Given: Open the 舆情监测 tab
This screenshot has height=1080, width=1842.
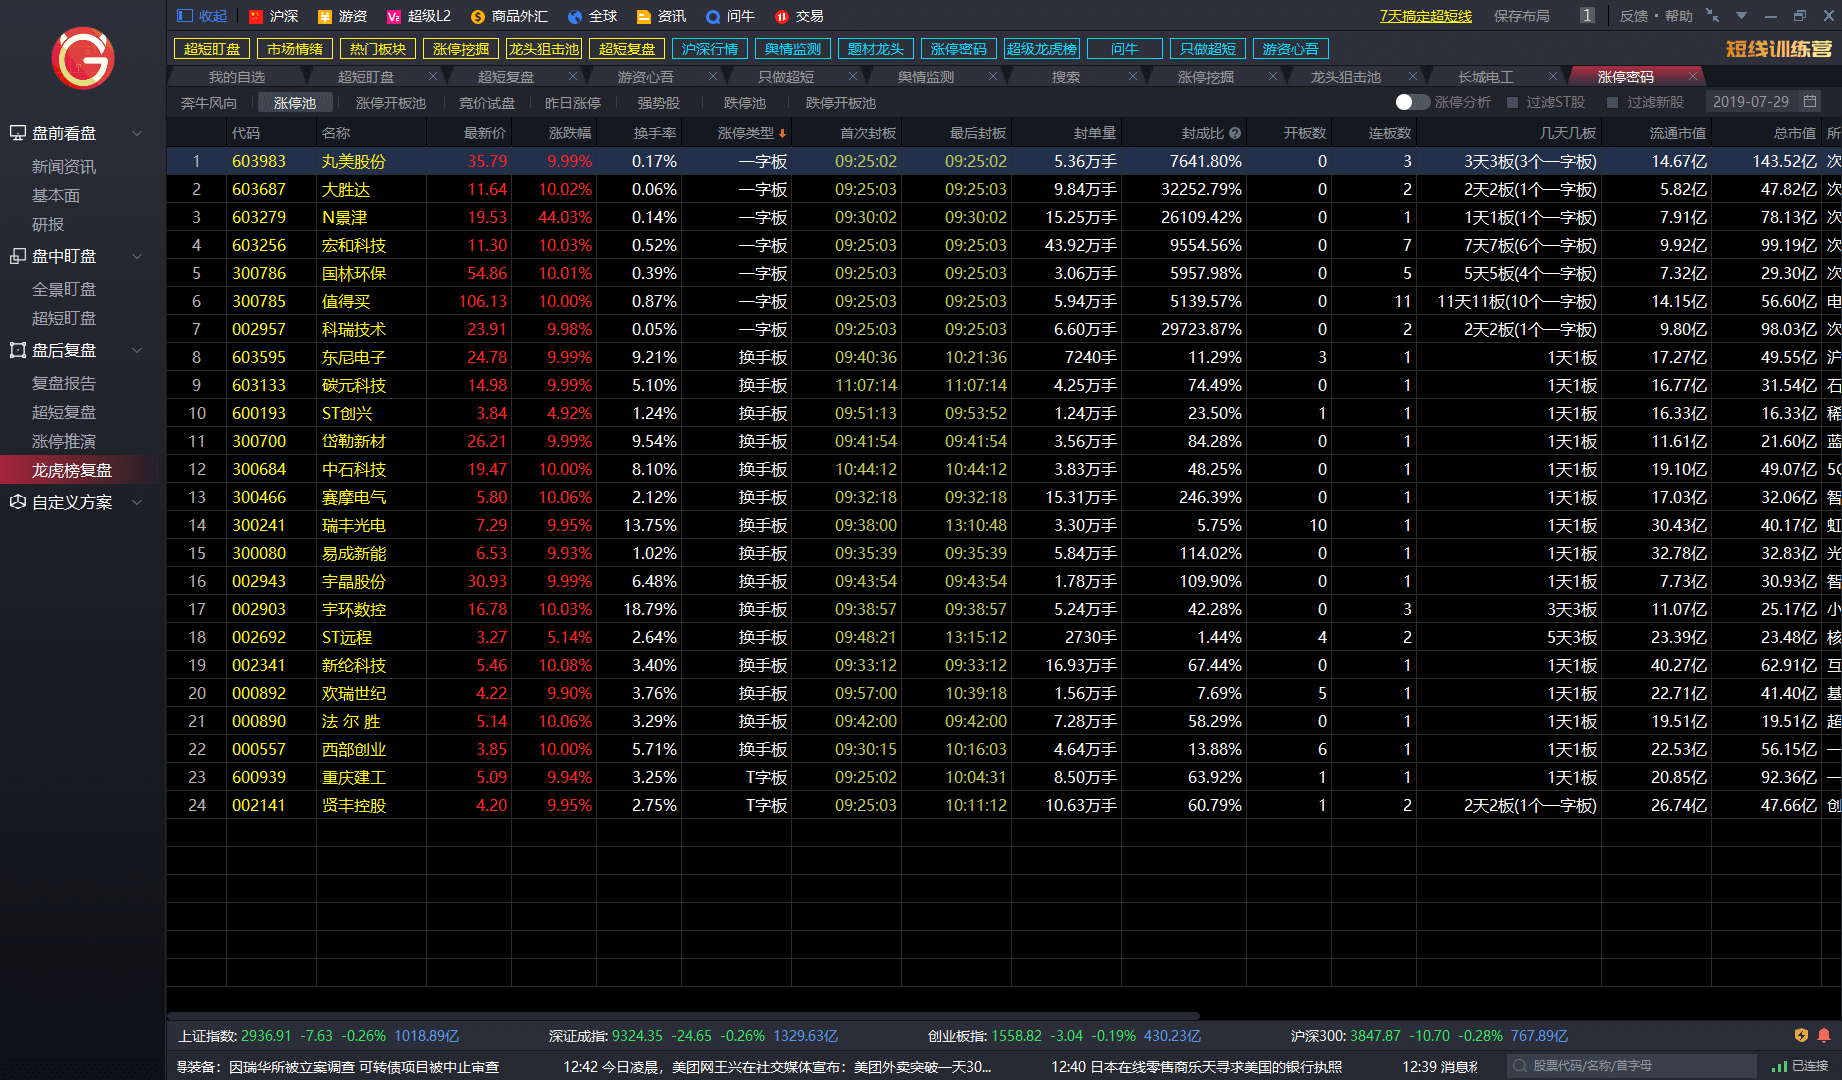Looking at the screenshot, I should 926,77.
